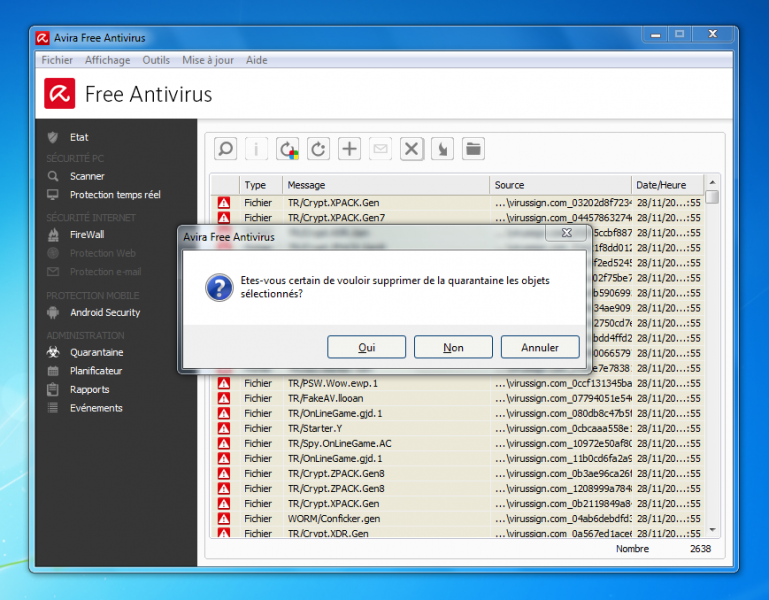Viewport: 769px width, 600px height.
Task: Click the quarantine list scrollbar thumb
Action: point(712,197)
